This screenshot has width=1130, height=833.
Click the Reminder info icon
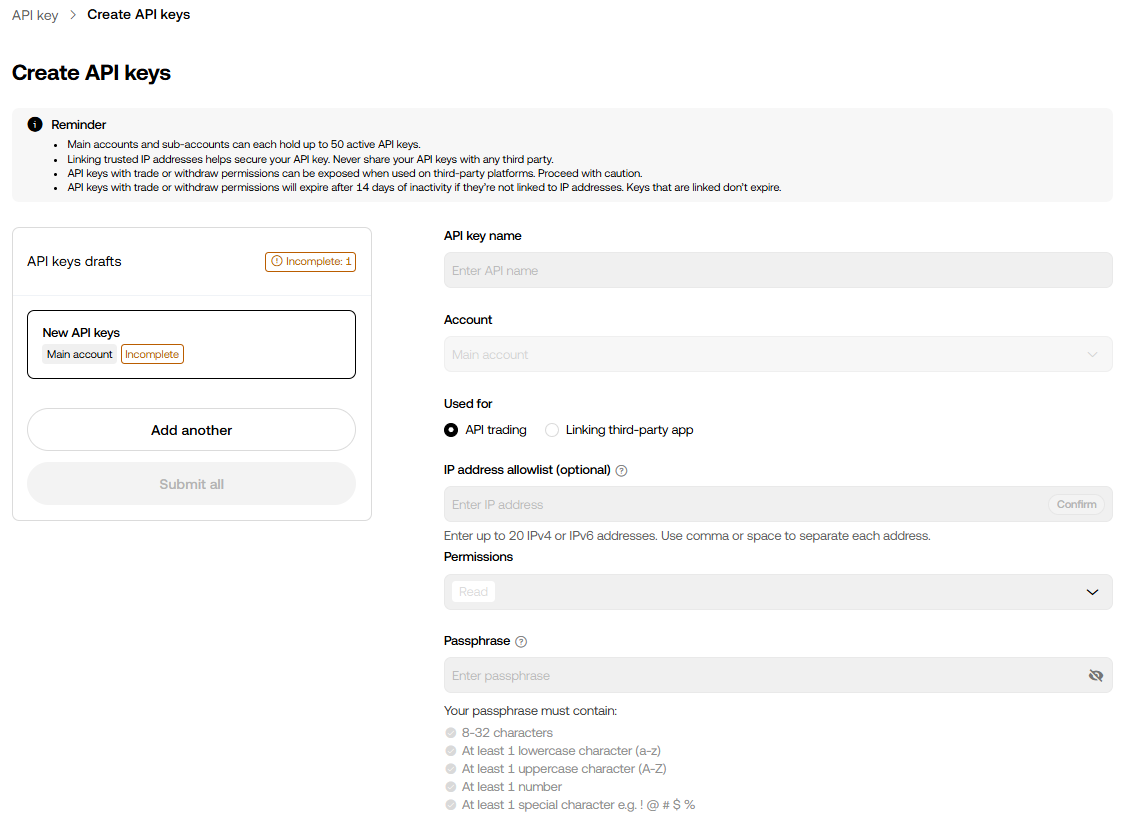click(x=35, y=125)
